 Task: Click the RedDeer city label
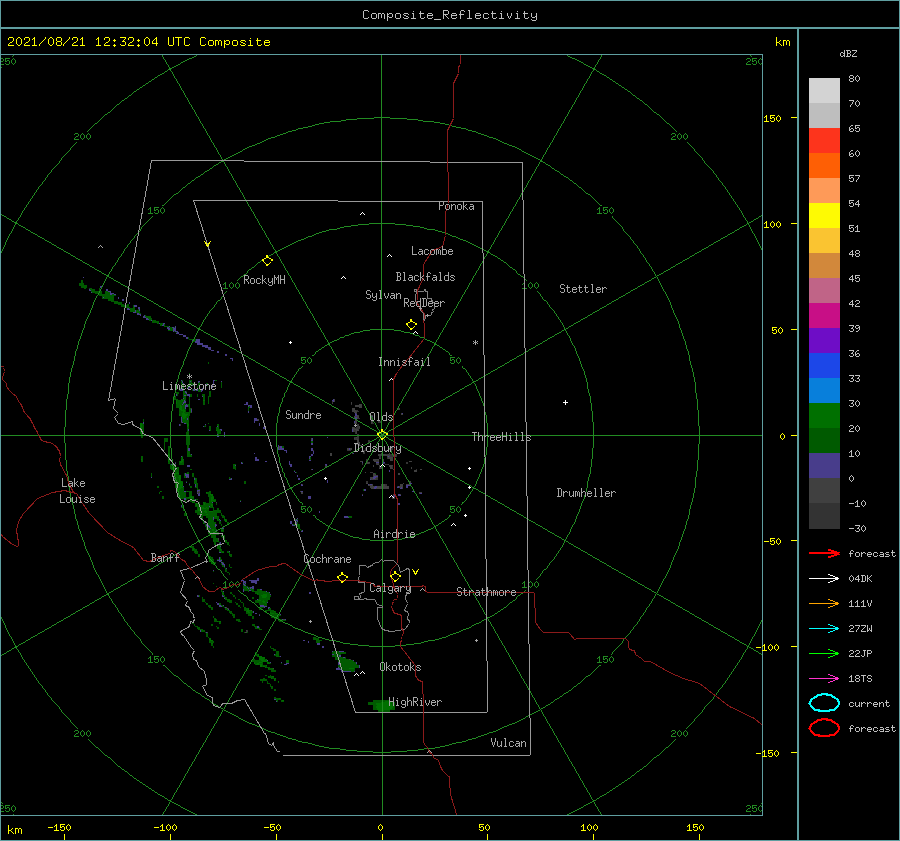(424, 303)
